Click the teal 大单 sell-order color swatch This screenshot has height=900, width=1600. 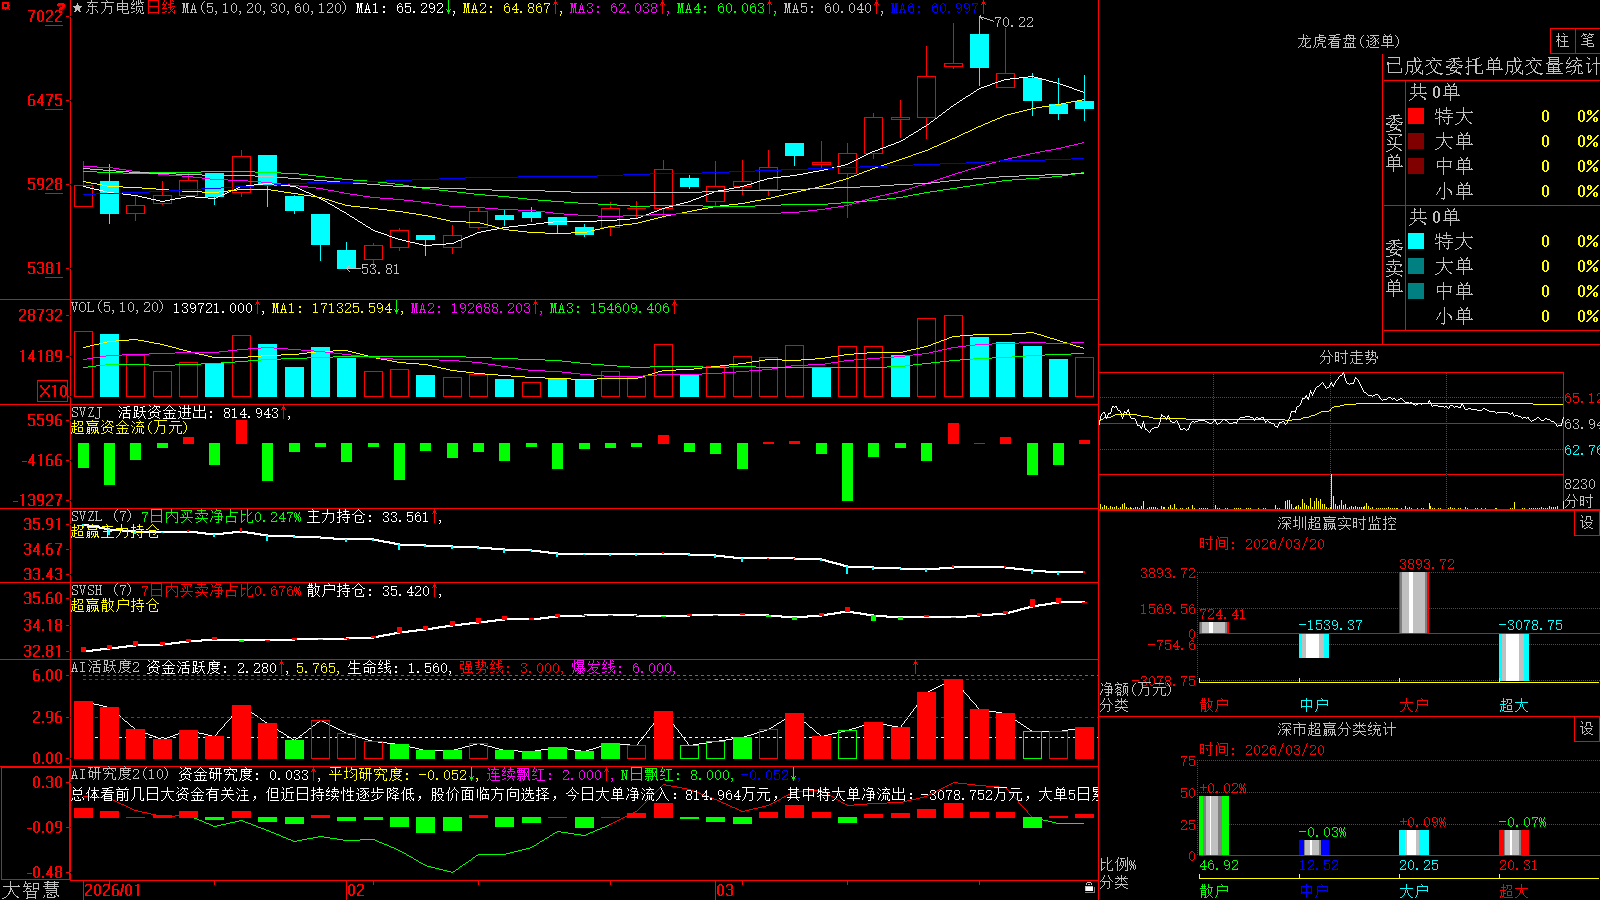1416,266
